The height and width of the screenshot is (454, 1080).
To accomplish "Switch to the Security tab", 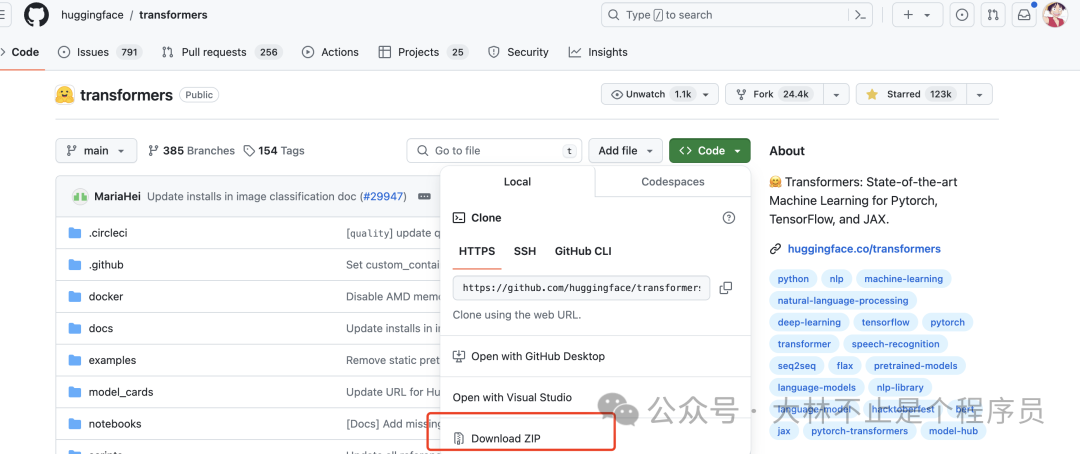I will 518,52.
